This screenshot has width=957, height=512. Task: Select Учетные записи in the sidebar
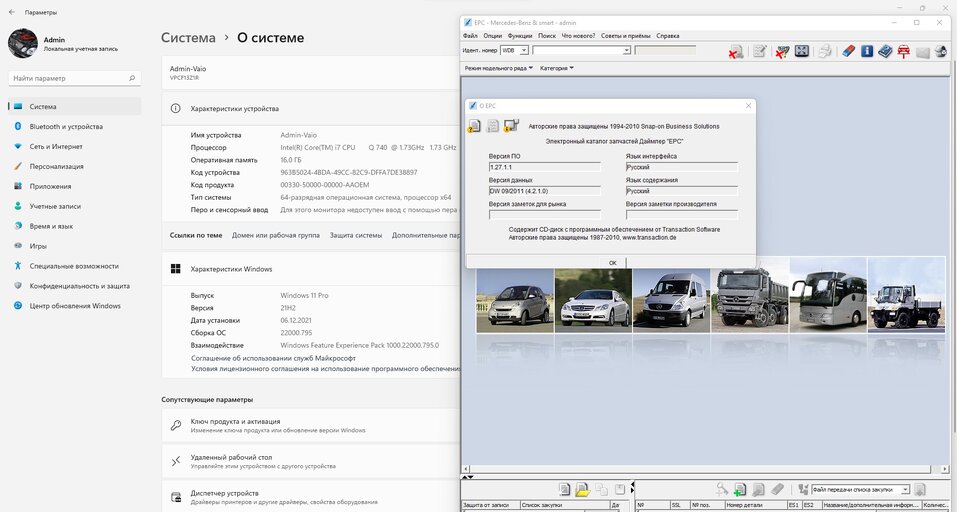[74, 206]
